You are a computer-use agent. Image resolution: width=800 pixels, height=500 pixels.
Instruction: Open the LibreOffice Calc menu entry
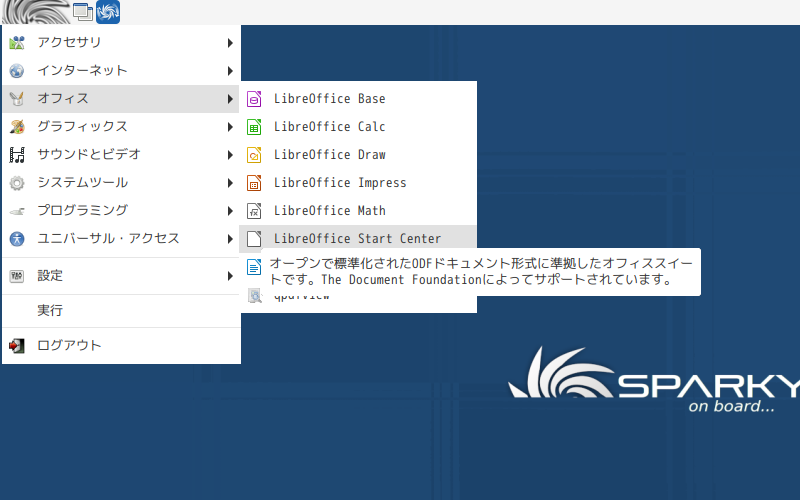point(358,127)
